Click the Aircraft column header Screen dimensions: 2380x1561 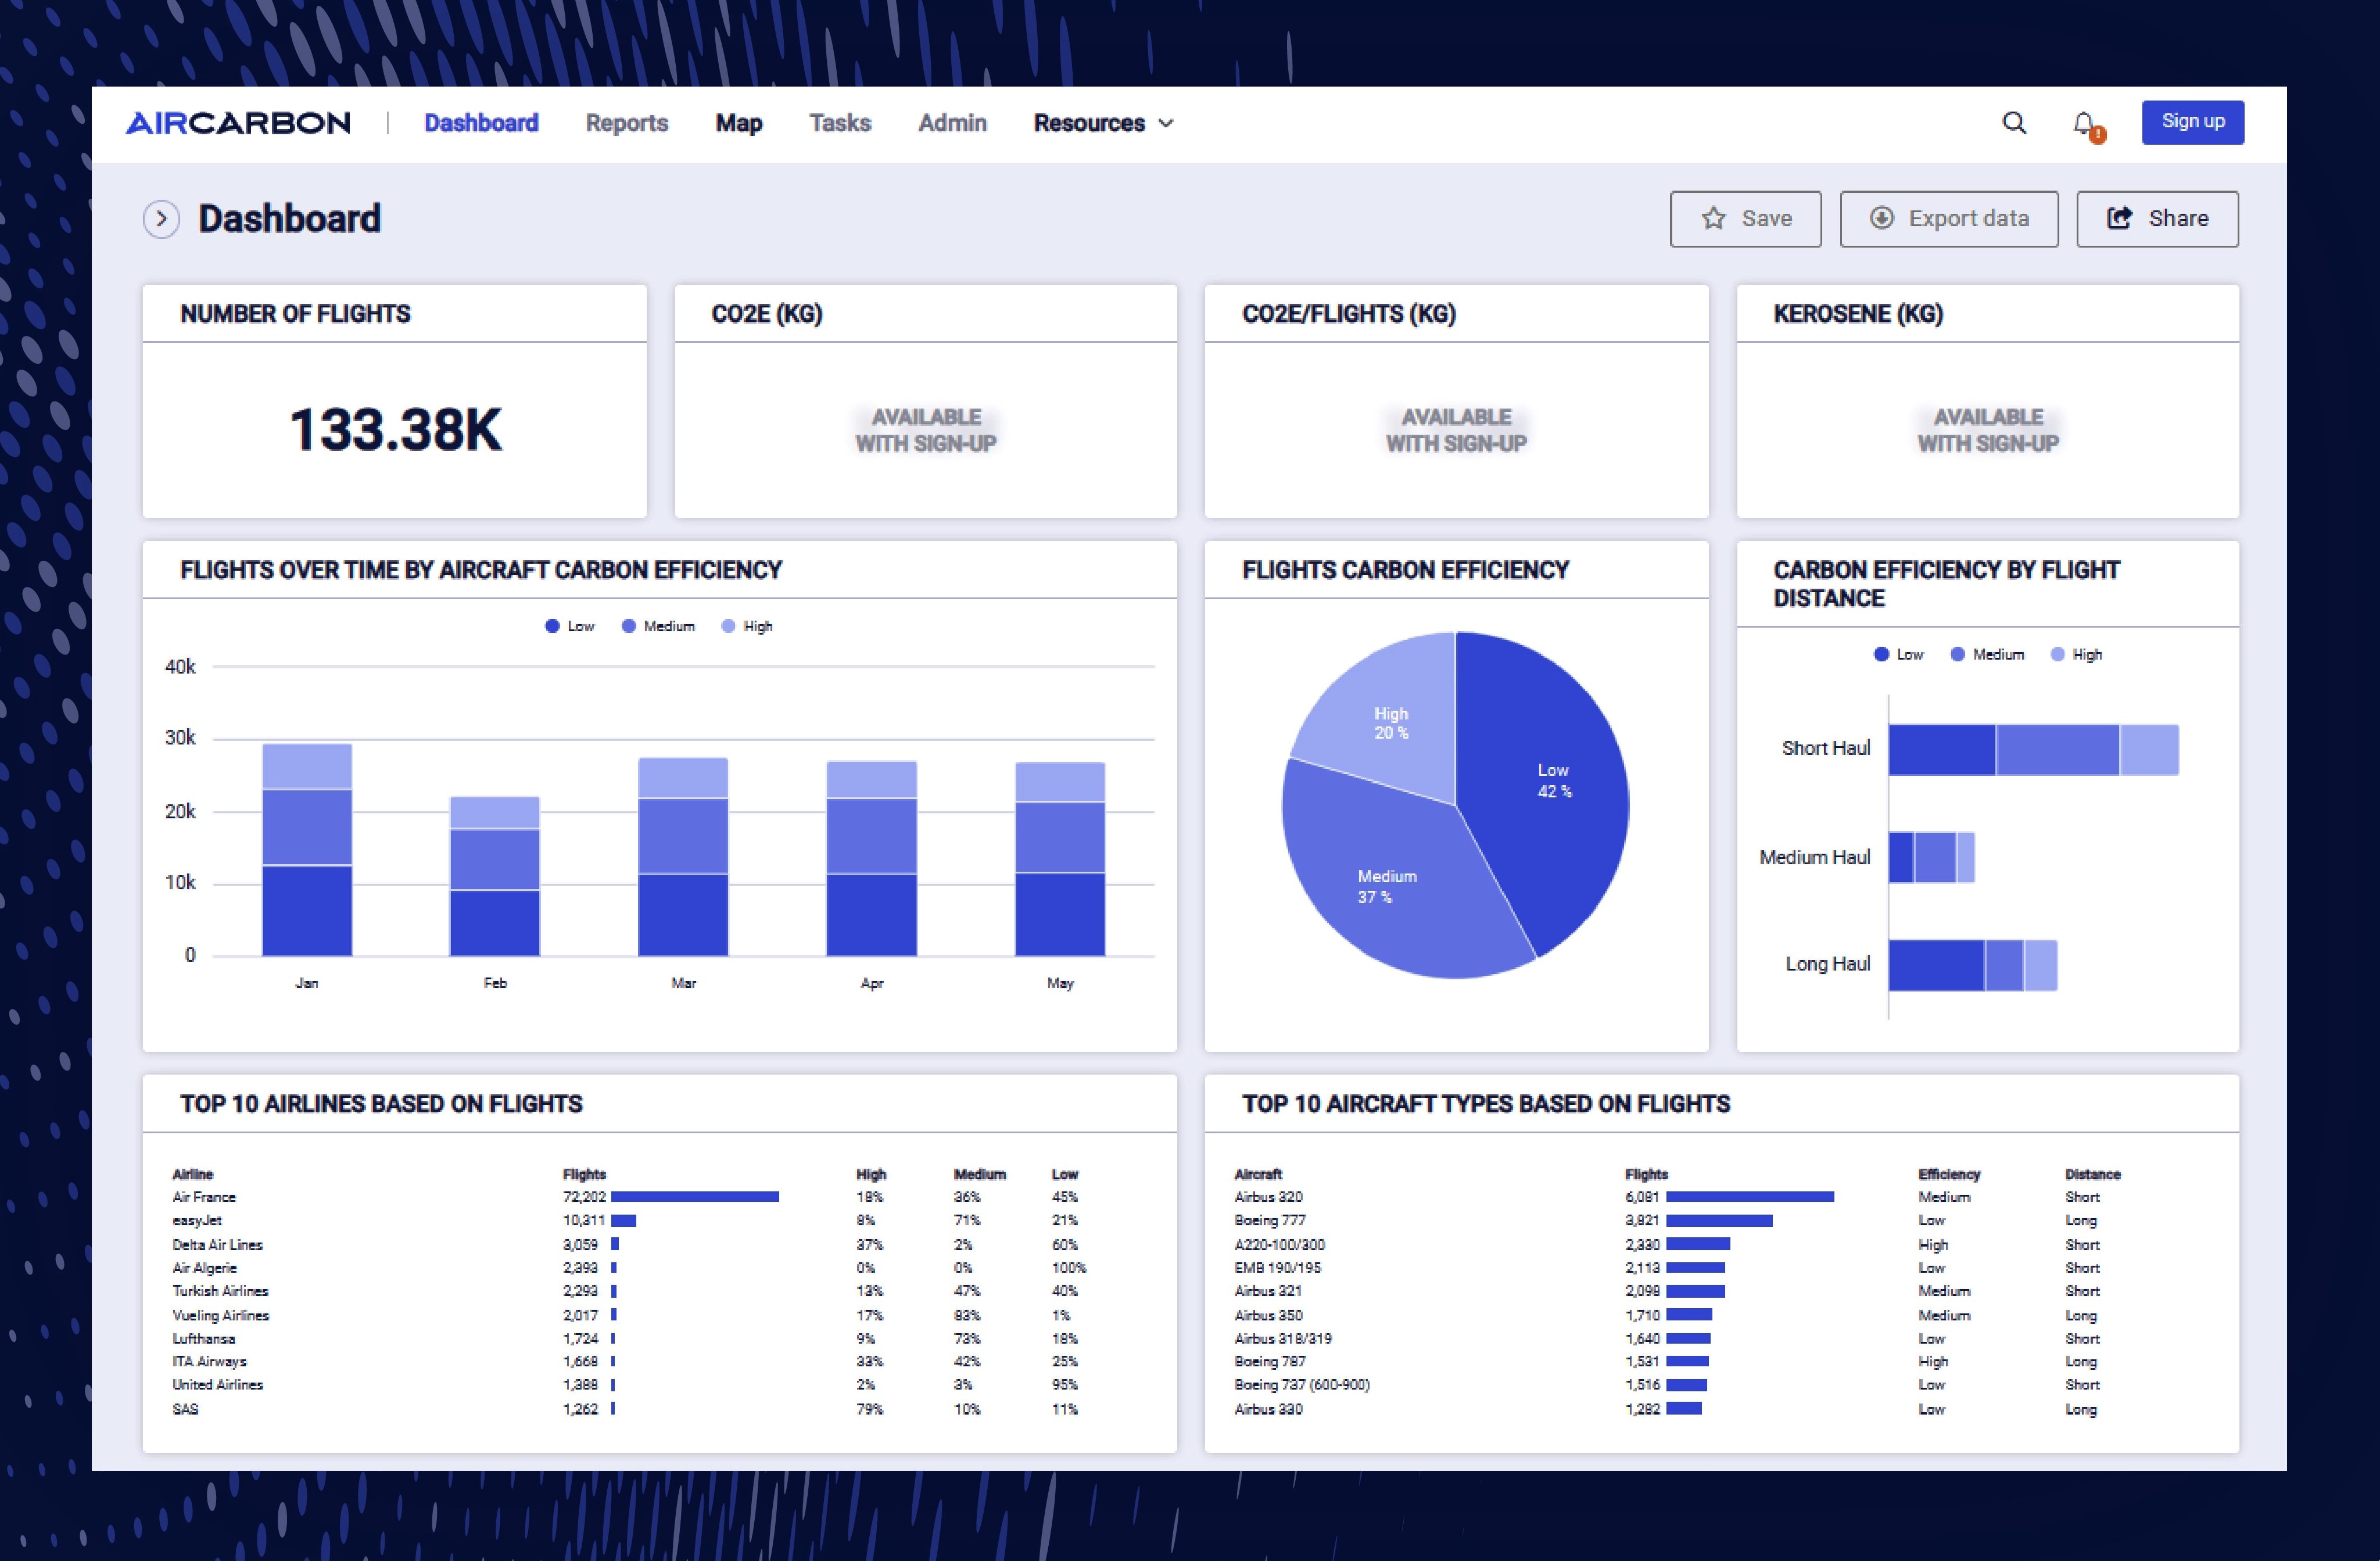click(1258, 1174)
